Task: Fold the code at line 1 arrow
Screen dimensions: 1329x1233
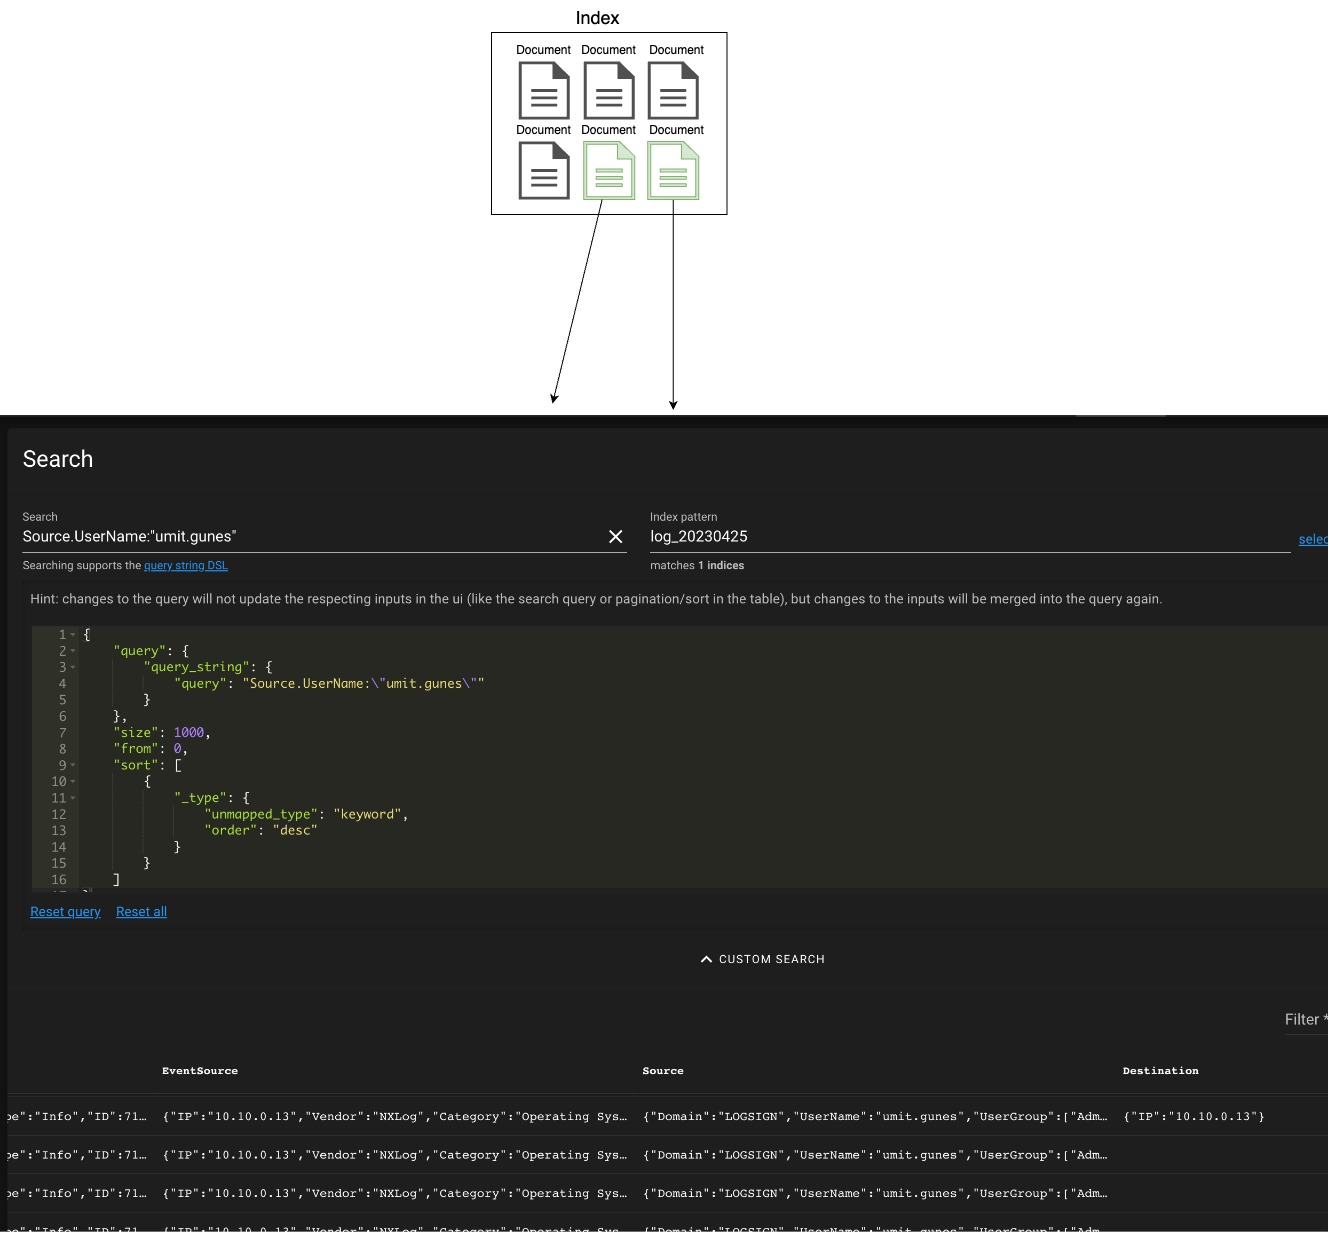Action: [73, 635]
